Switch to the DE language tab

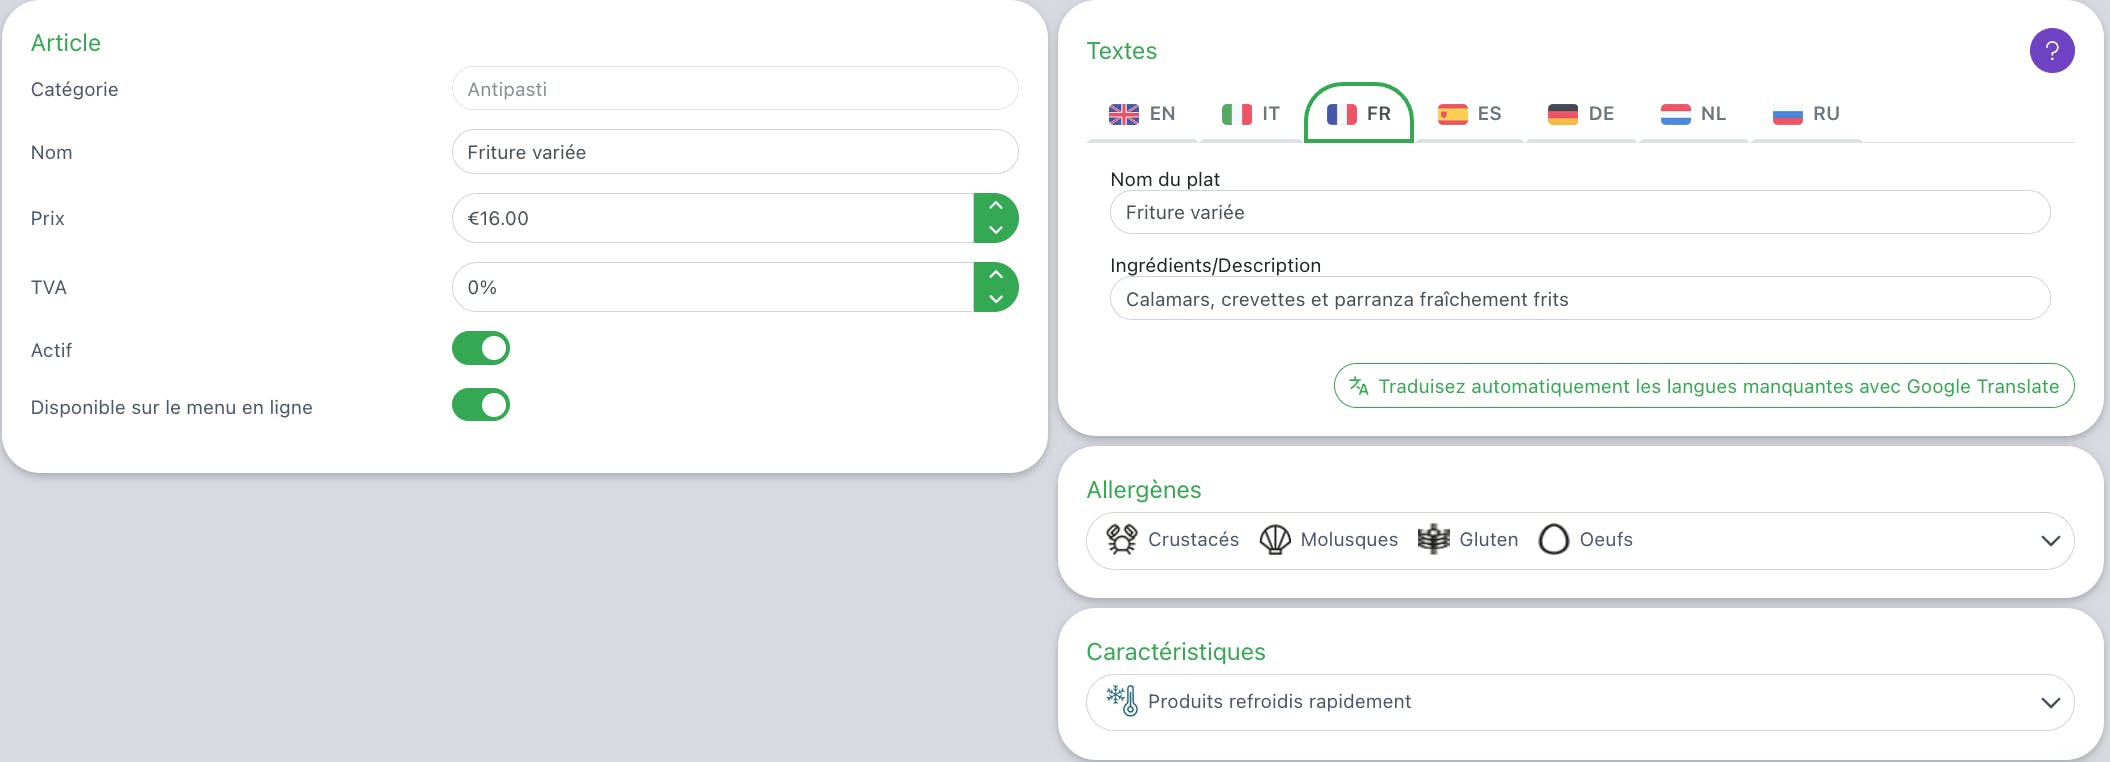(x=1581, y=114)
